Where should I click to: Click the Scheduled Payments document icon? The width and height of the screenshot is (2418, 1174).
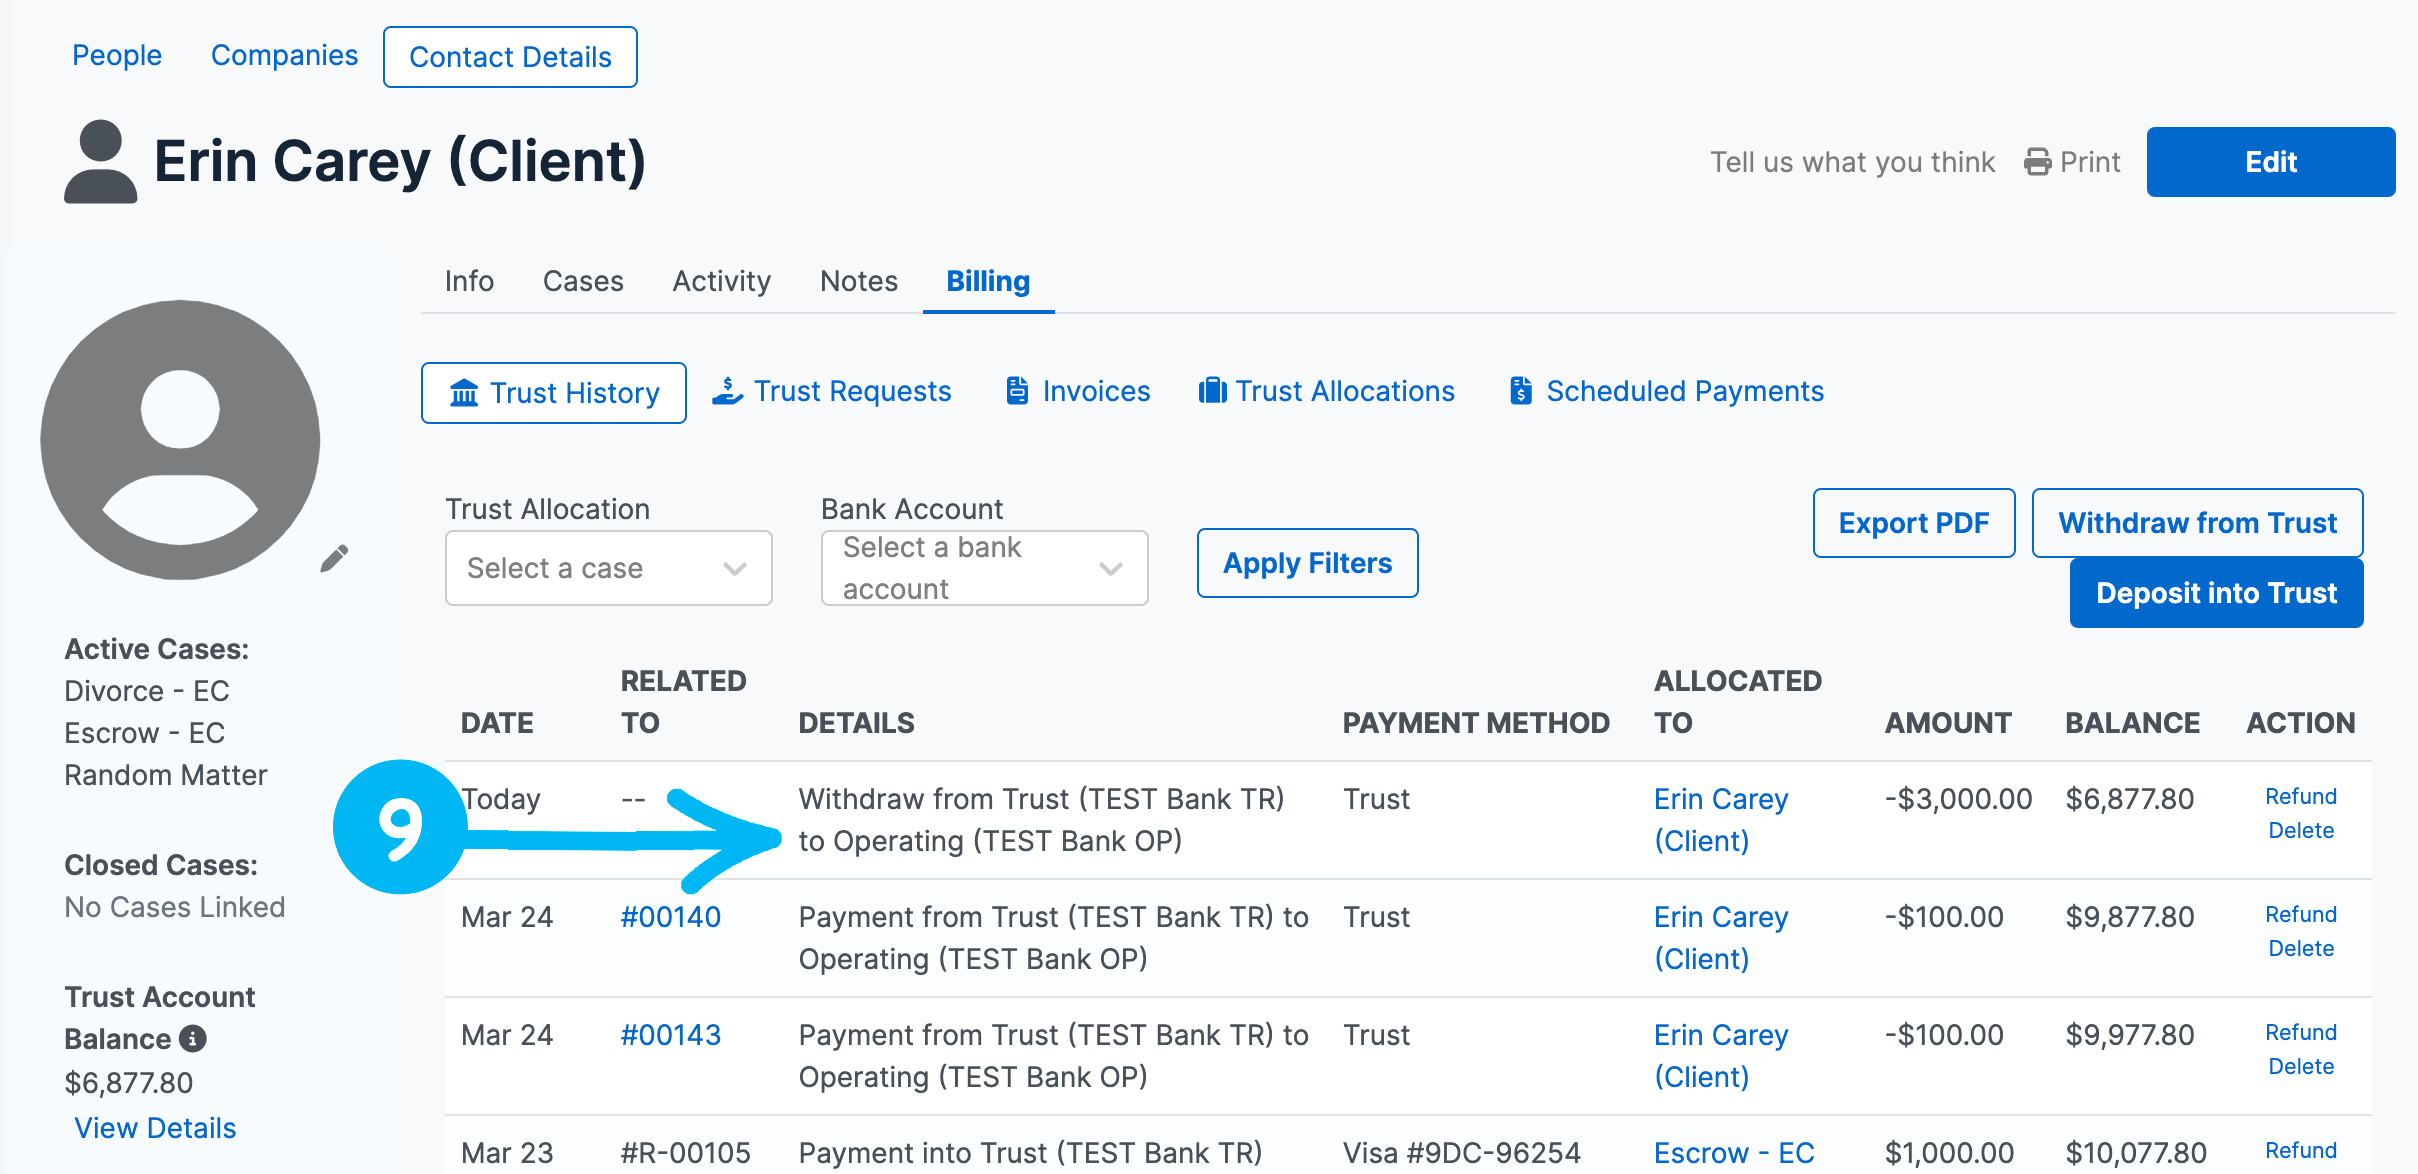pyautogui.click(x=1522, y=391)
